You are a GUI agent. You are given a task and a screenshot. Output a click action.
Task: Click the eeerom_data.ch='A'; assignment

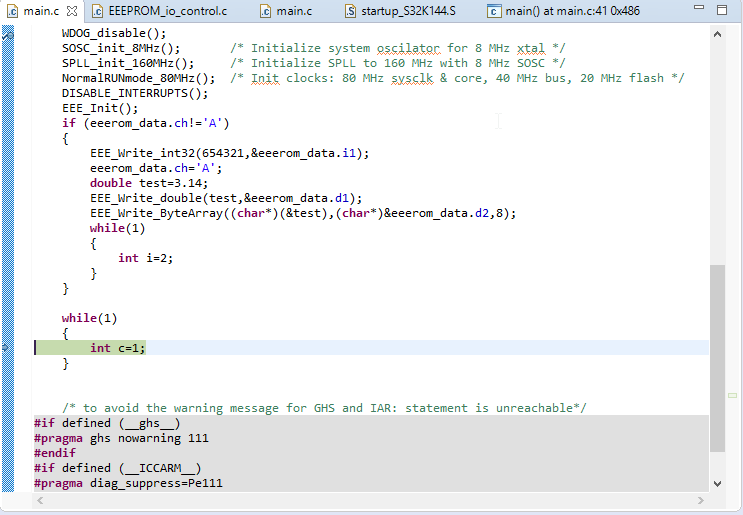coord(156,168)
